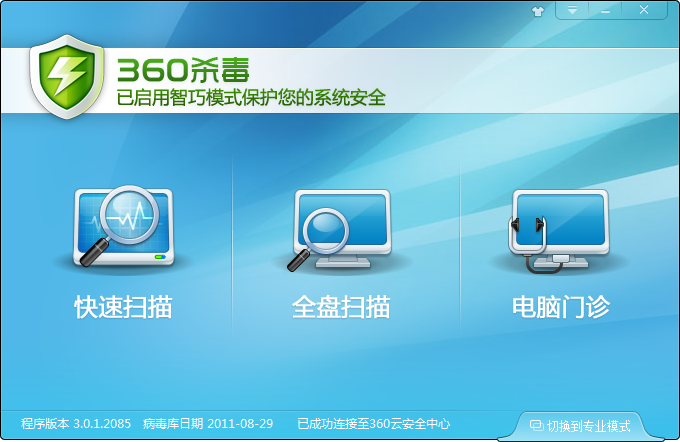
Task: Open computer clinic stethoscope icon
Action: 559,231
